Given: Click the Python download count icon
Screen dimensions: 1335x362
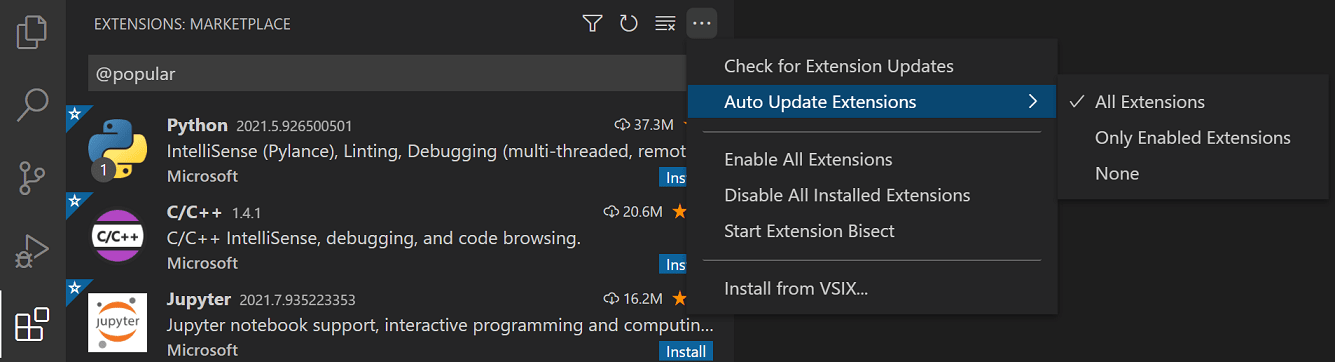Looking at the screenshot, I should pyautogui.click(x=622, y=125).
